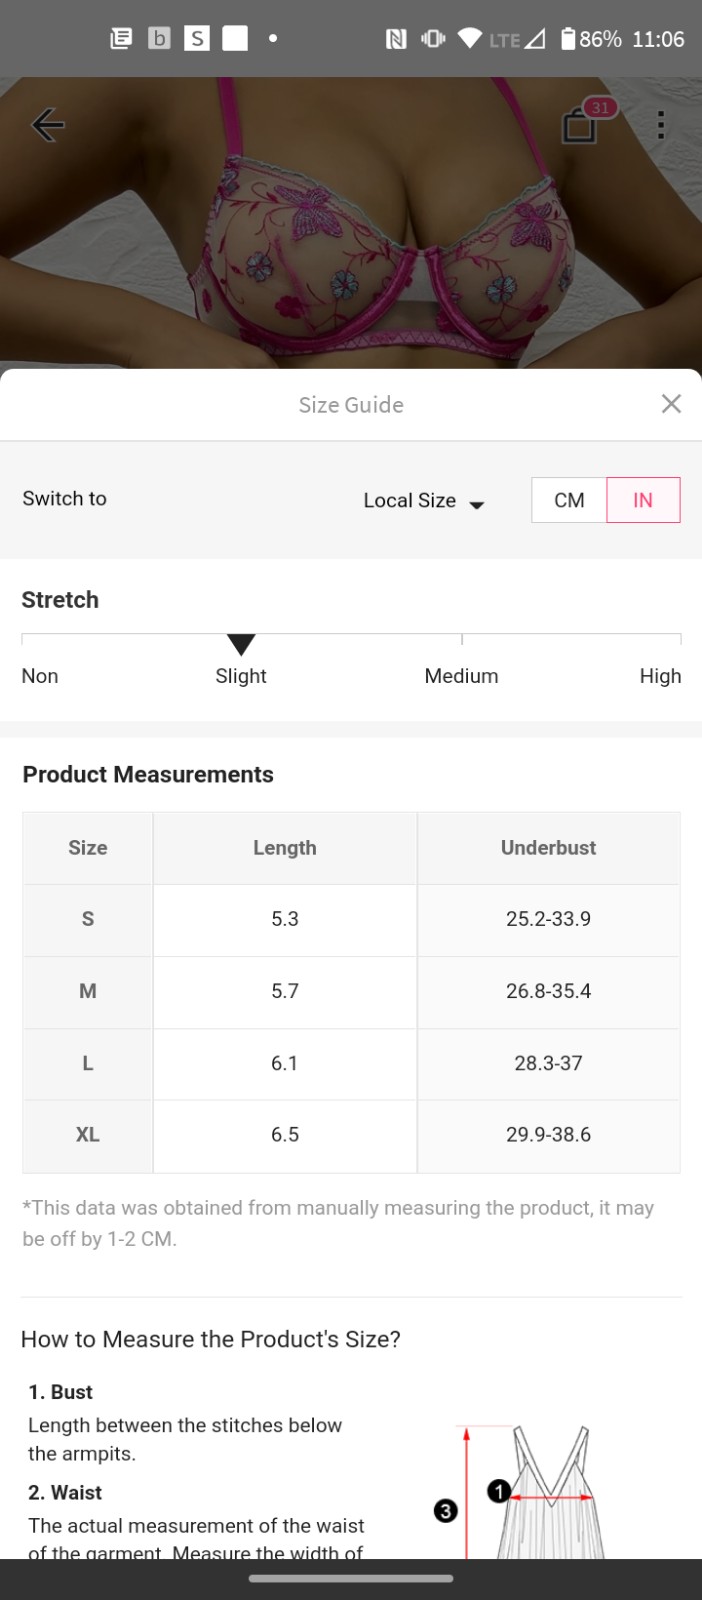Tap the vibrate mode status icon
702x1600 pixels.
[x=433, y=39]
